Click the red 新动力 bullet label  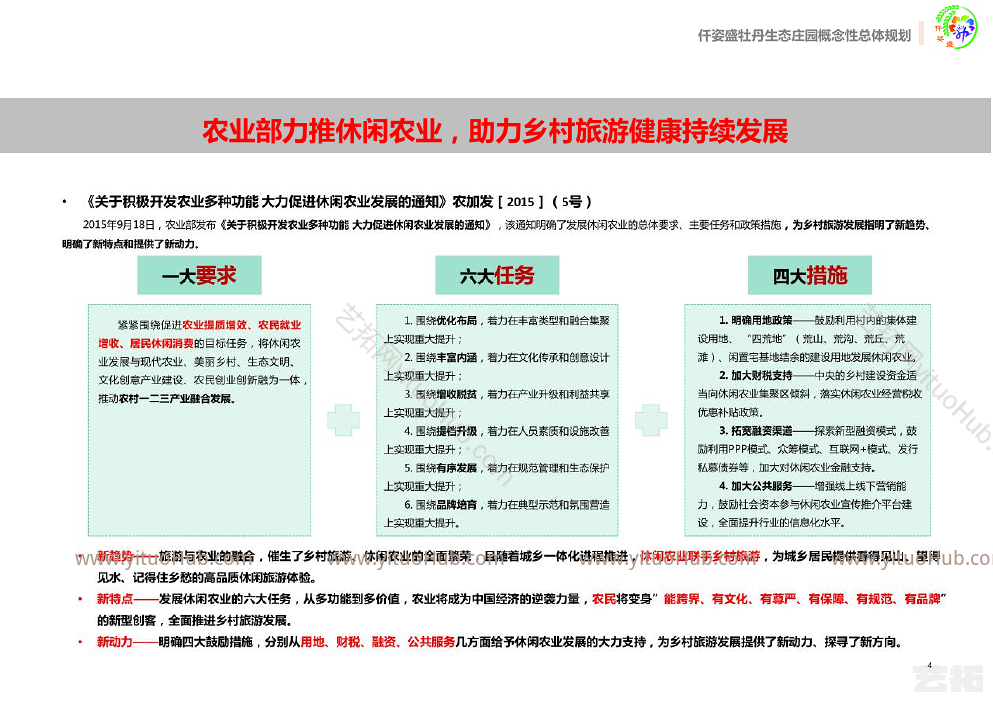click(115, 642)
